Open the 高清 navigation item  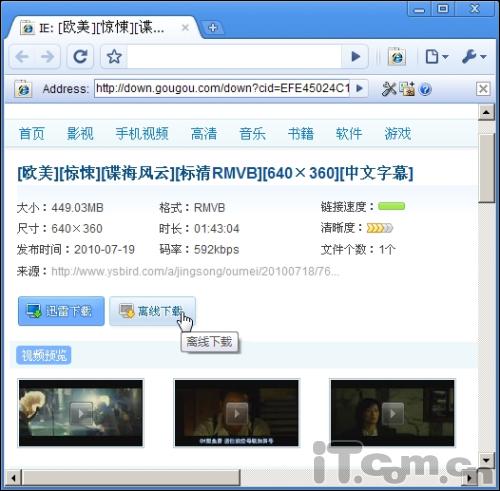(x=204, y=134)
